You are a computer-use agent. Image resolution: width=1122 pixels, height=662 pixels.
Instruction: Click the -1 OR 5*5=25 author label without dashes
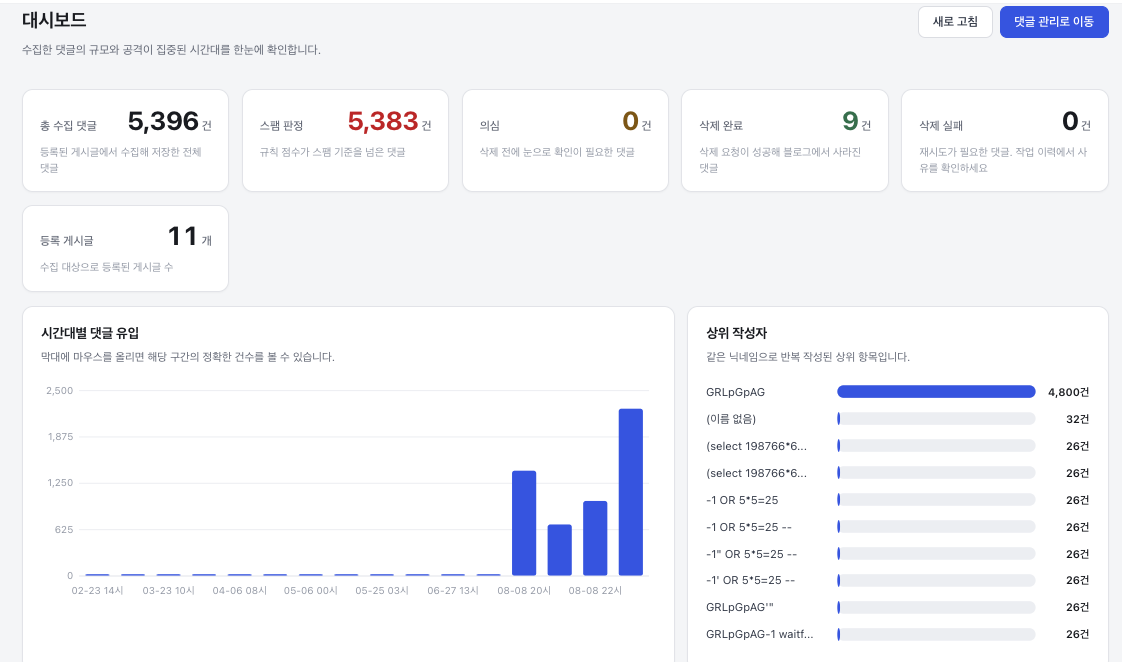point(741,500)
